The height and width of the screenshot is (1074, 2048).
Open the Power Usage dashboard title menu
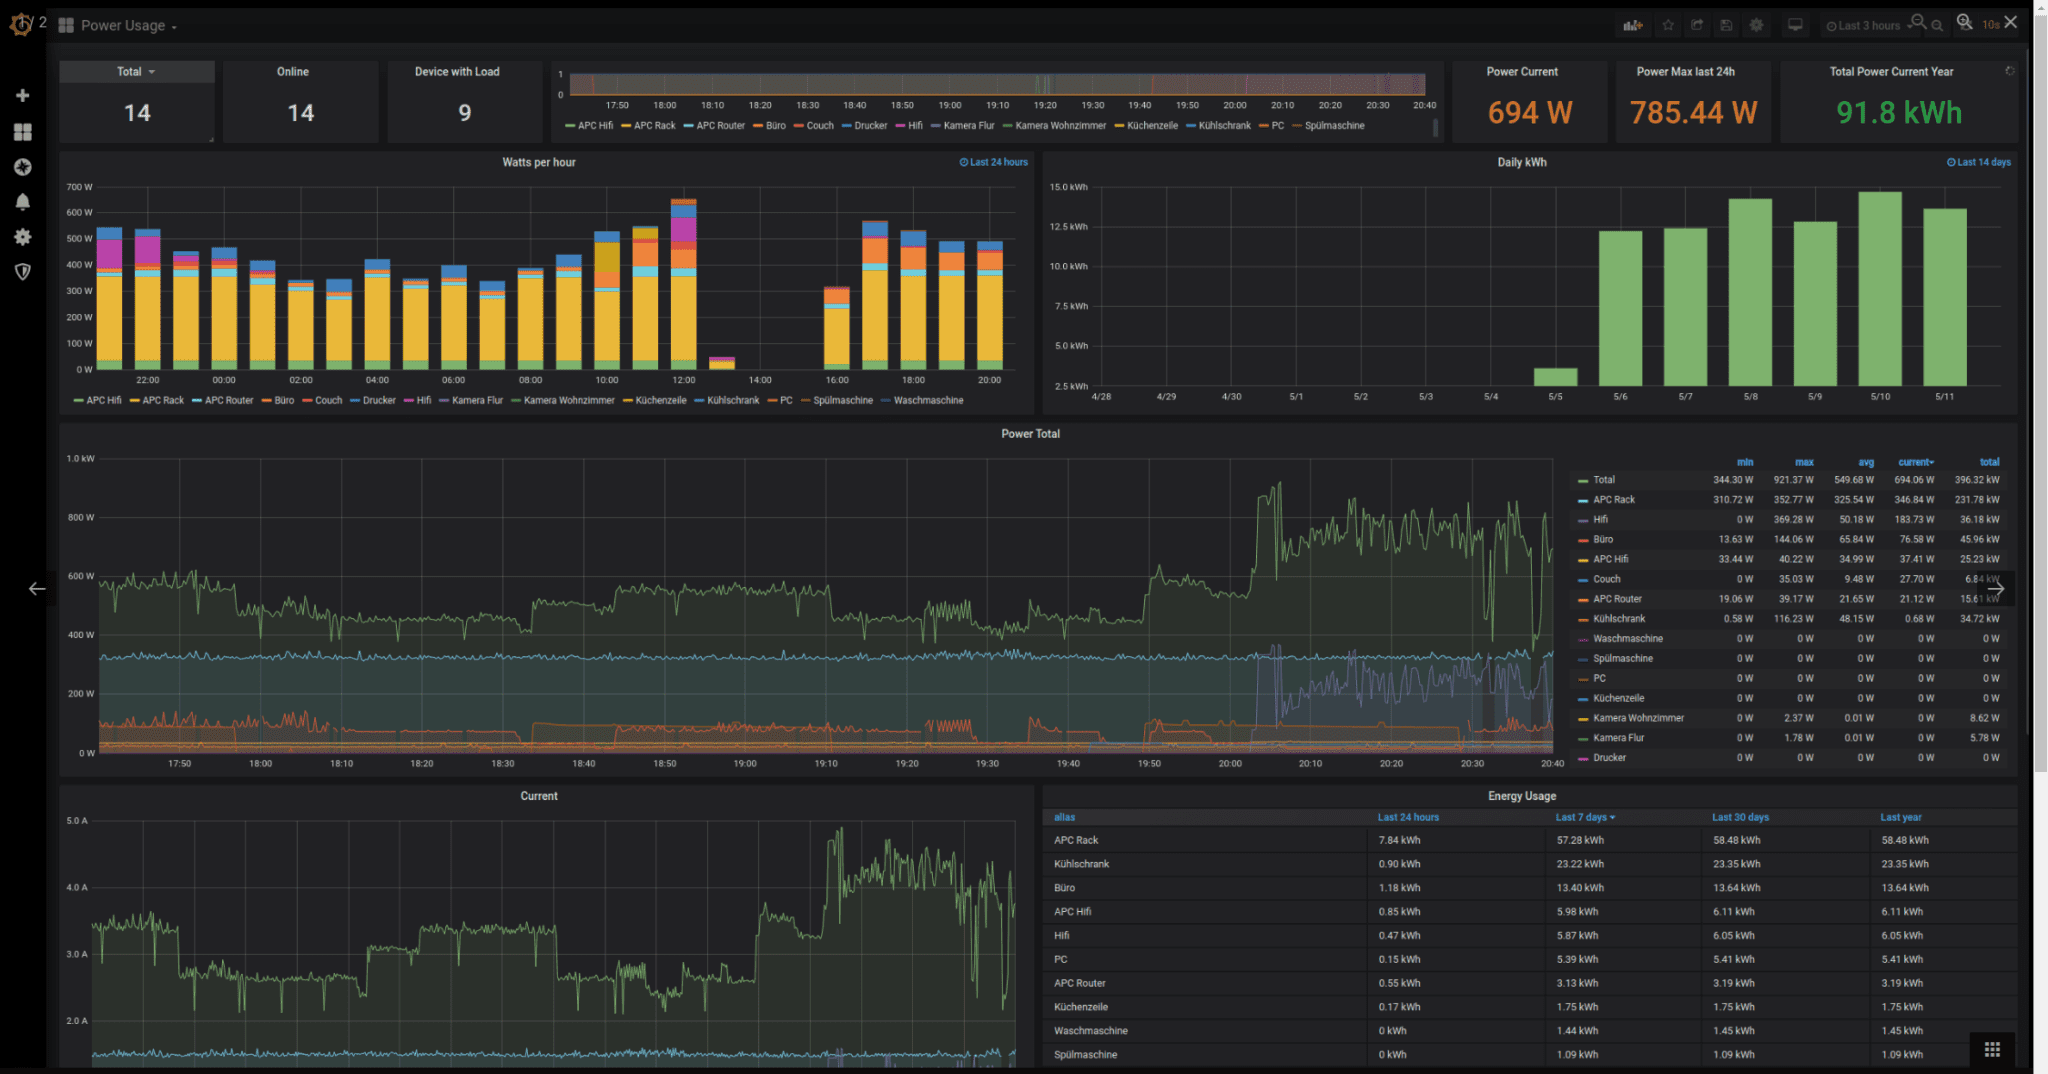pos(123,25)
